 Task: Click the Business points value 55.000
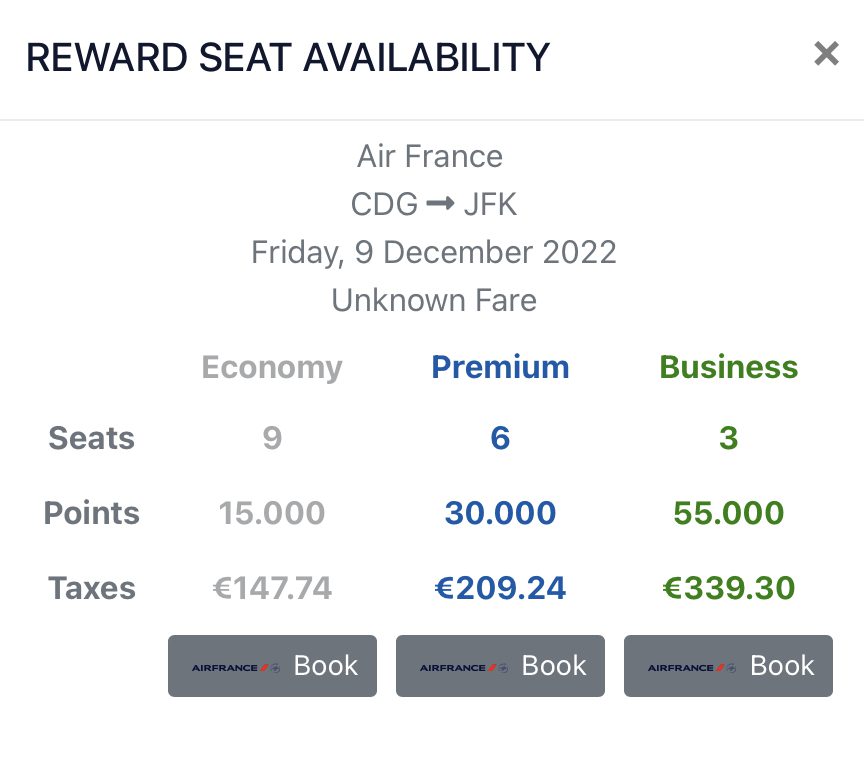(x=728, y=513)
